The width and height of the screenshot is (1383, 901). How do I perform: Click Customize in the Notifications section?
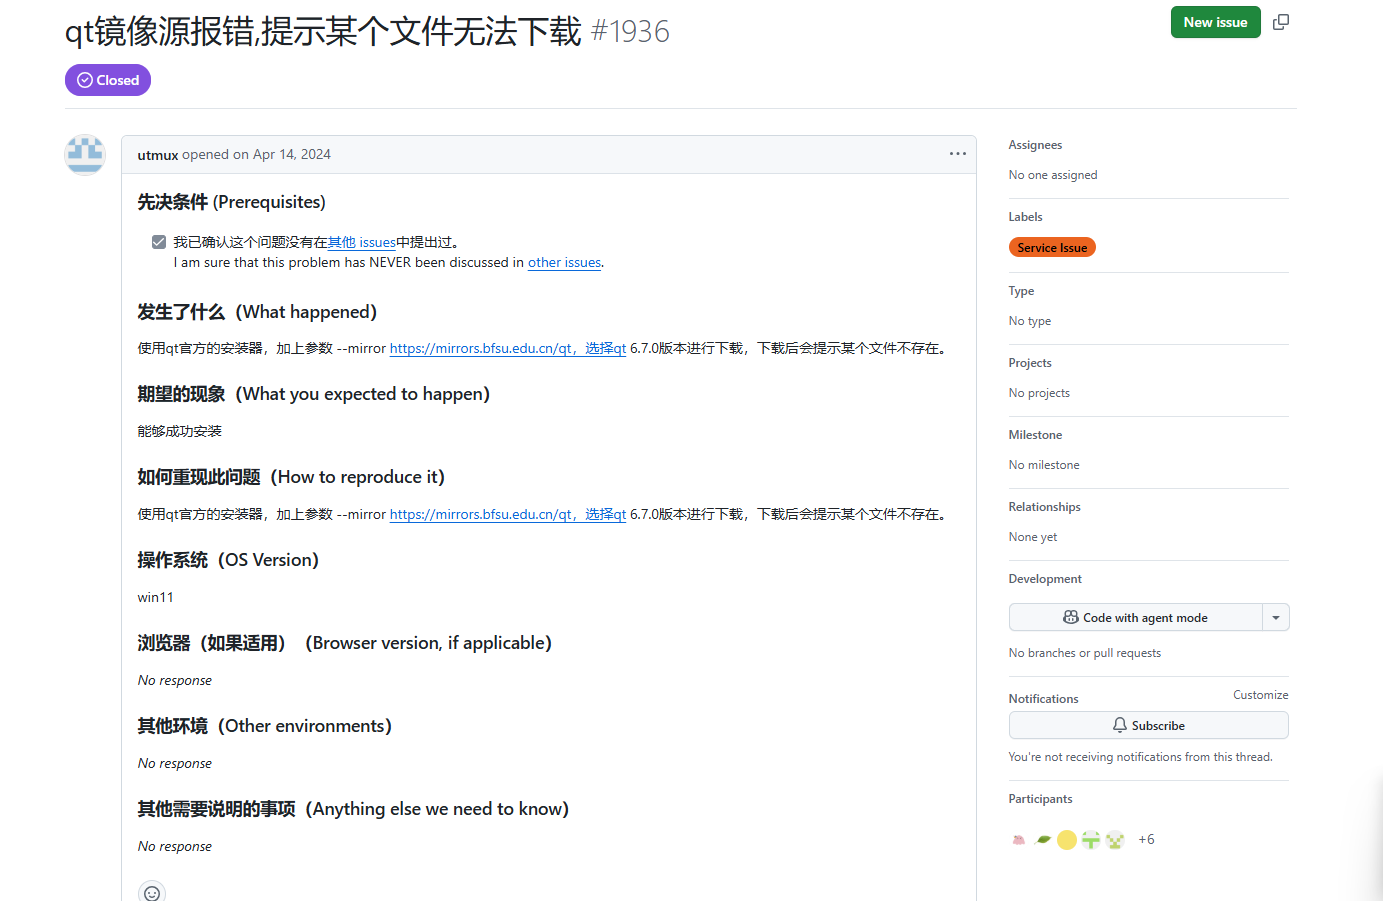click(1260, 694)
